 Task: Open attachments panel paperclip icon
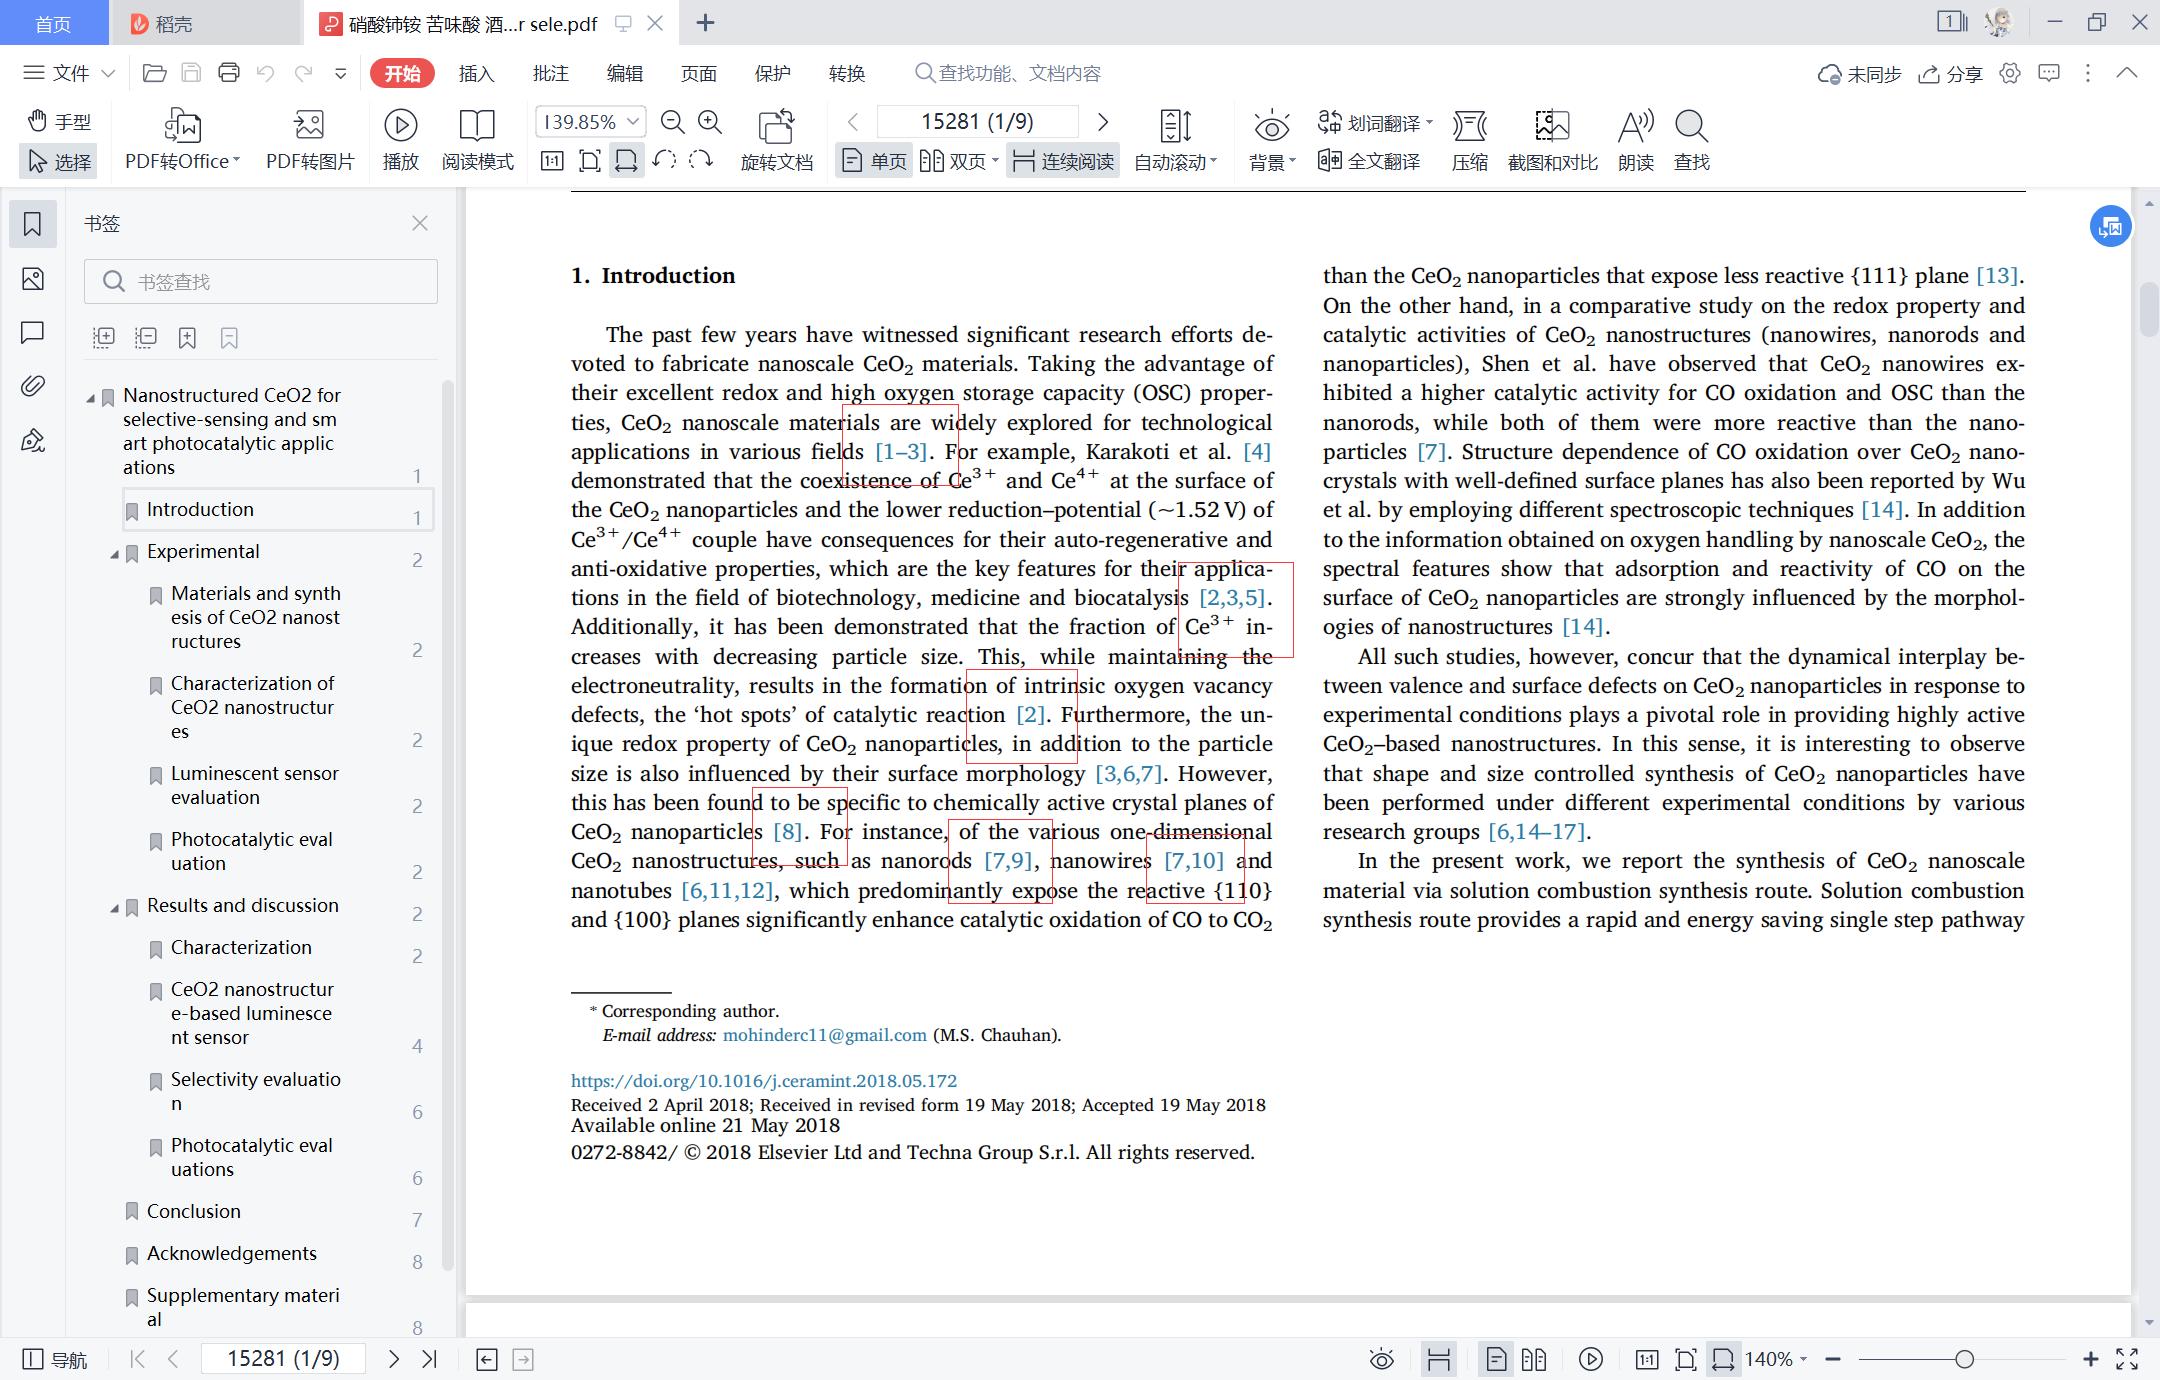tap(33, 386)
